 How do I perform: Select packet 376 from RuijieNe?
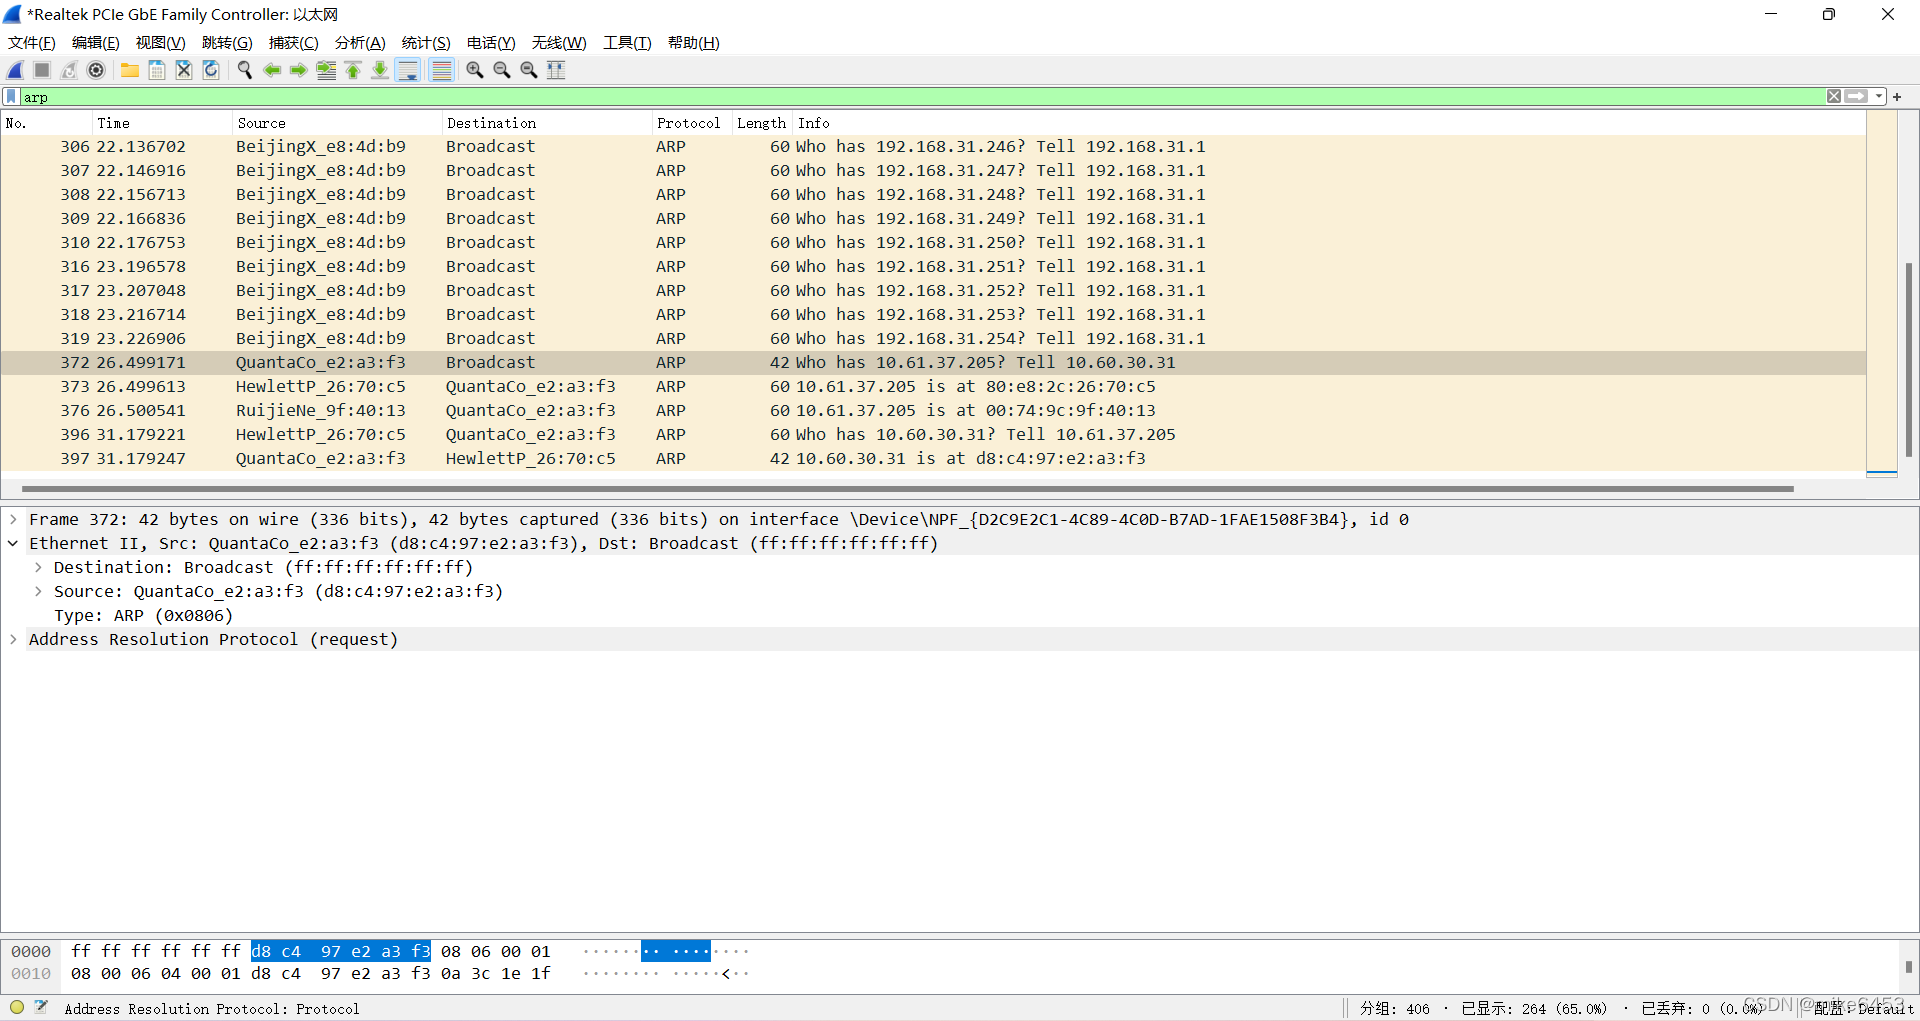(x=933, y=411)
